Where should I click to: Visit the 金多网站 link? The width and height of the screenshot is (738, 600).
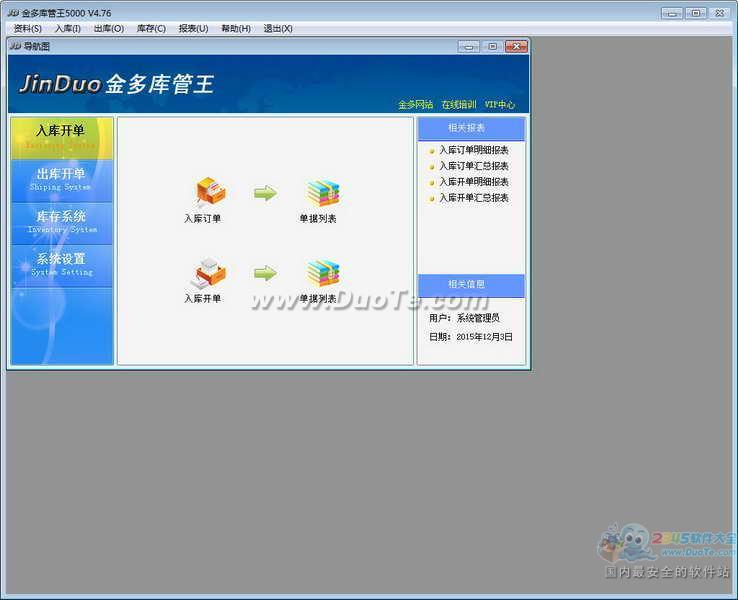[x=415, y=104]
